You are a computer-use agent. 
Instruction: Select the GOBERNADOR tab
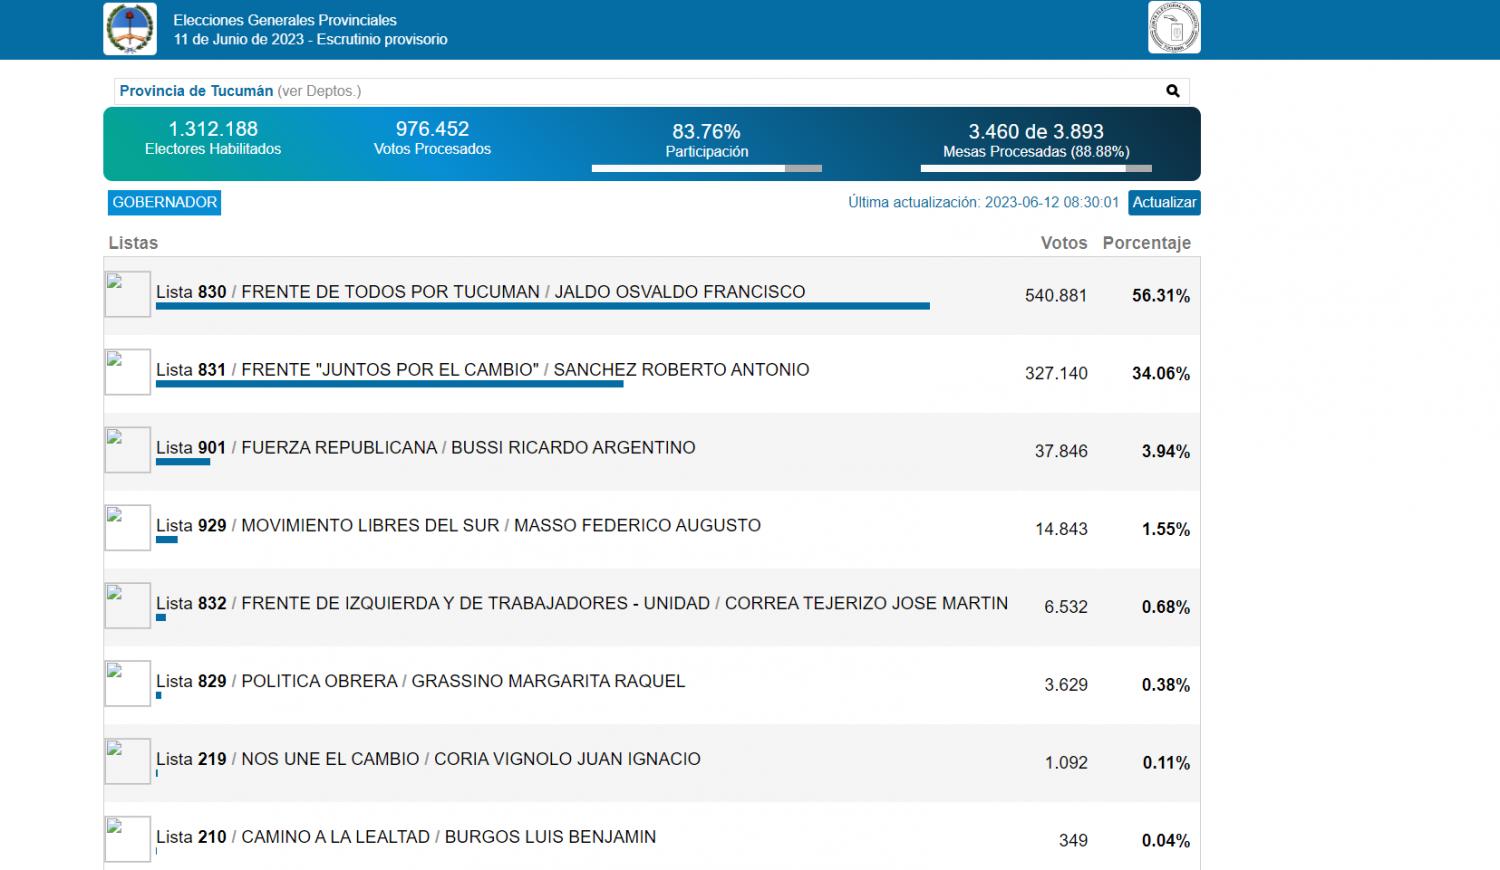[x=164, y=203]
